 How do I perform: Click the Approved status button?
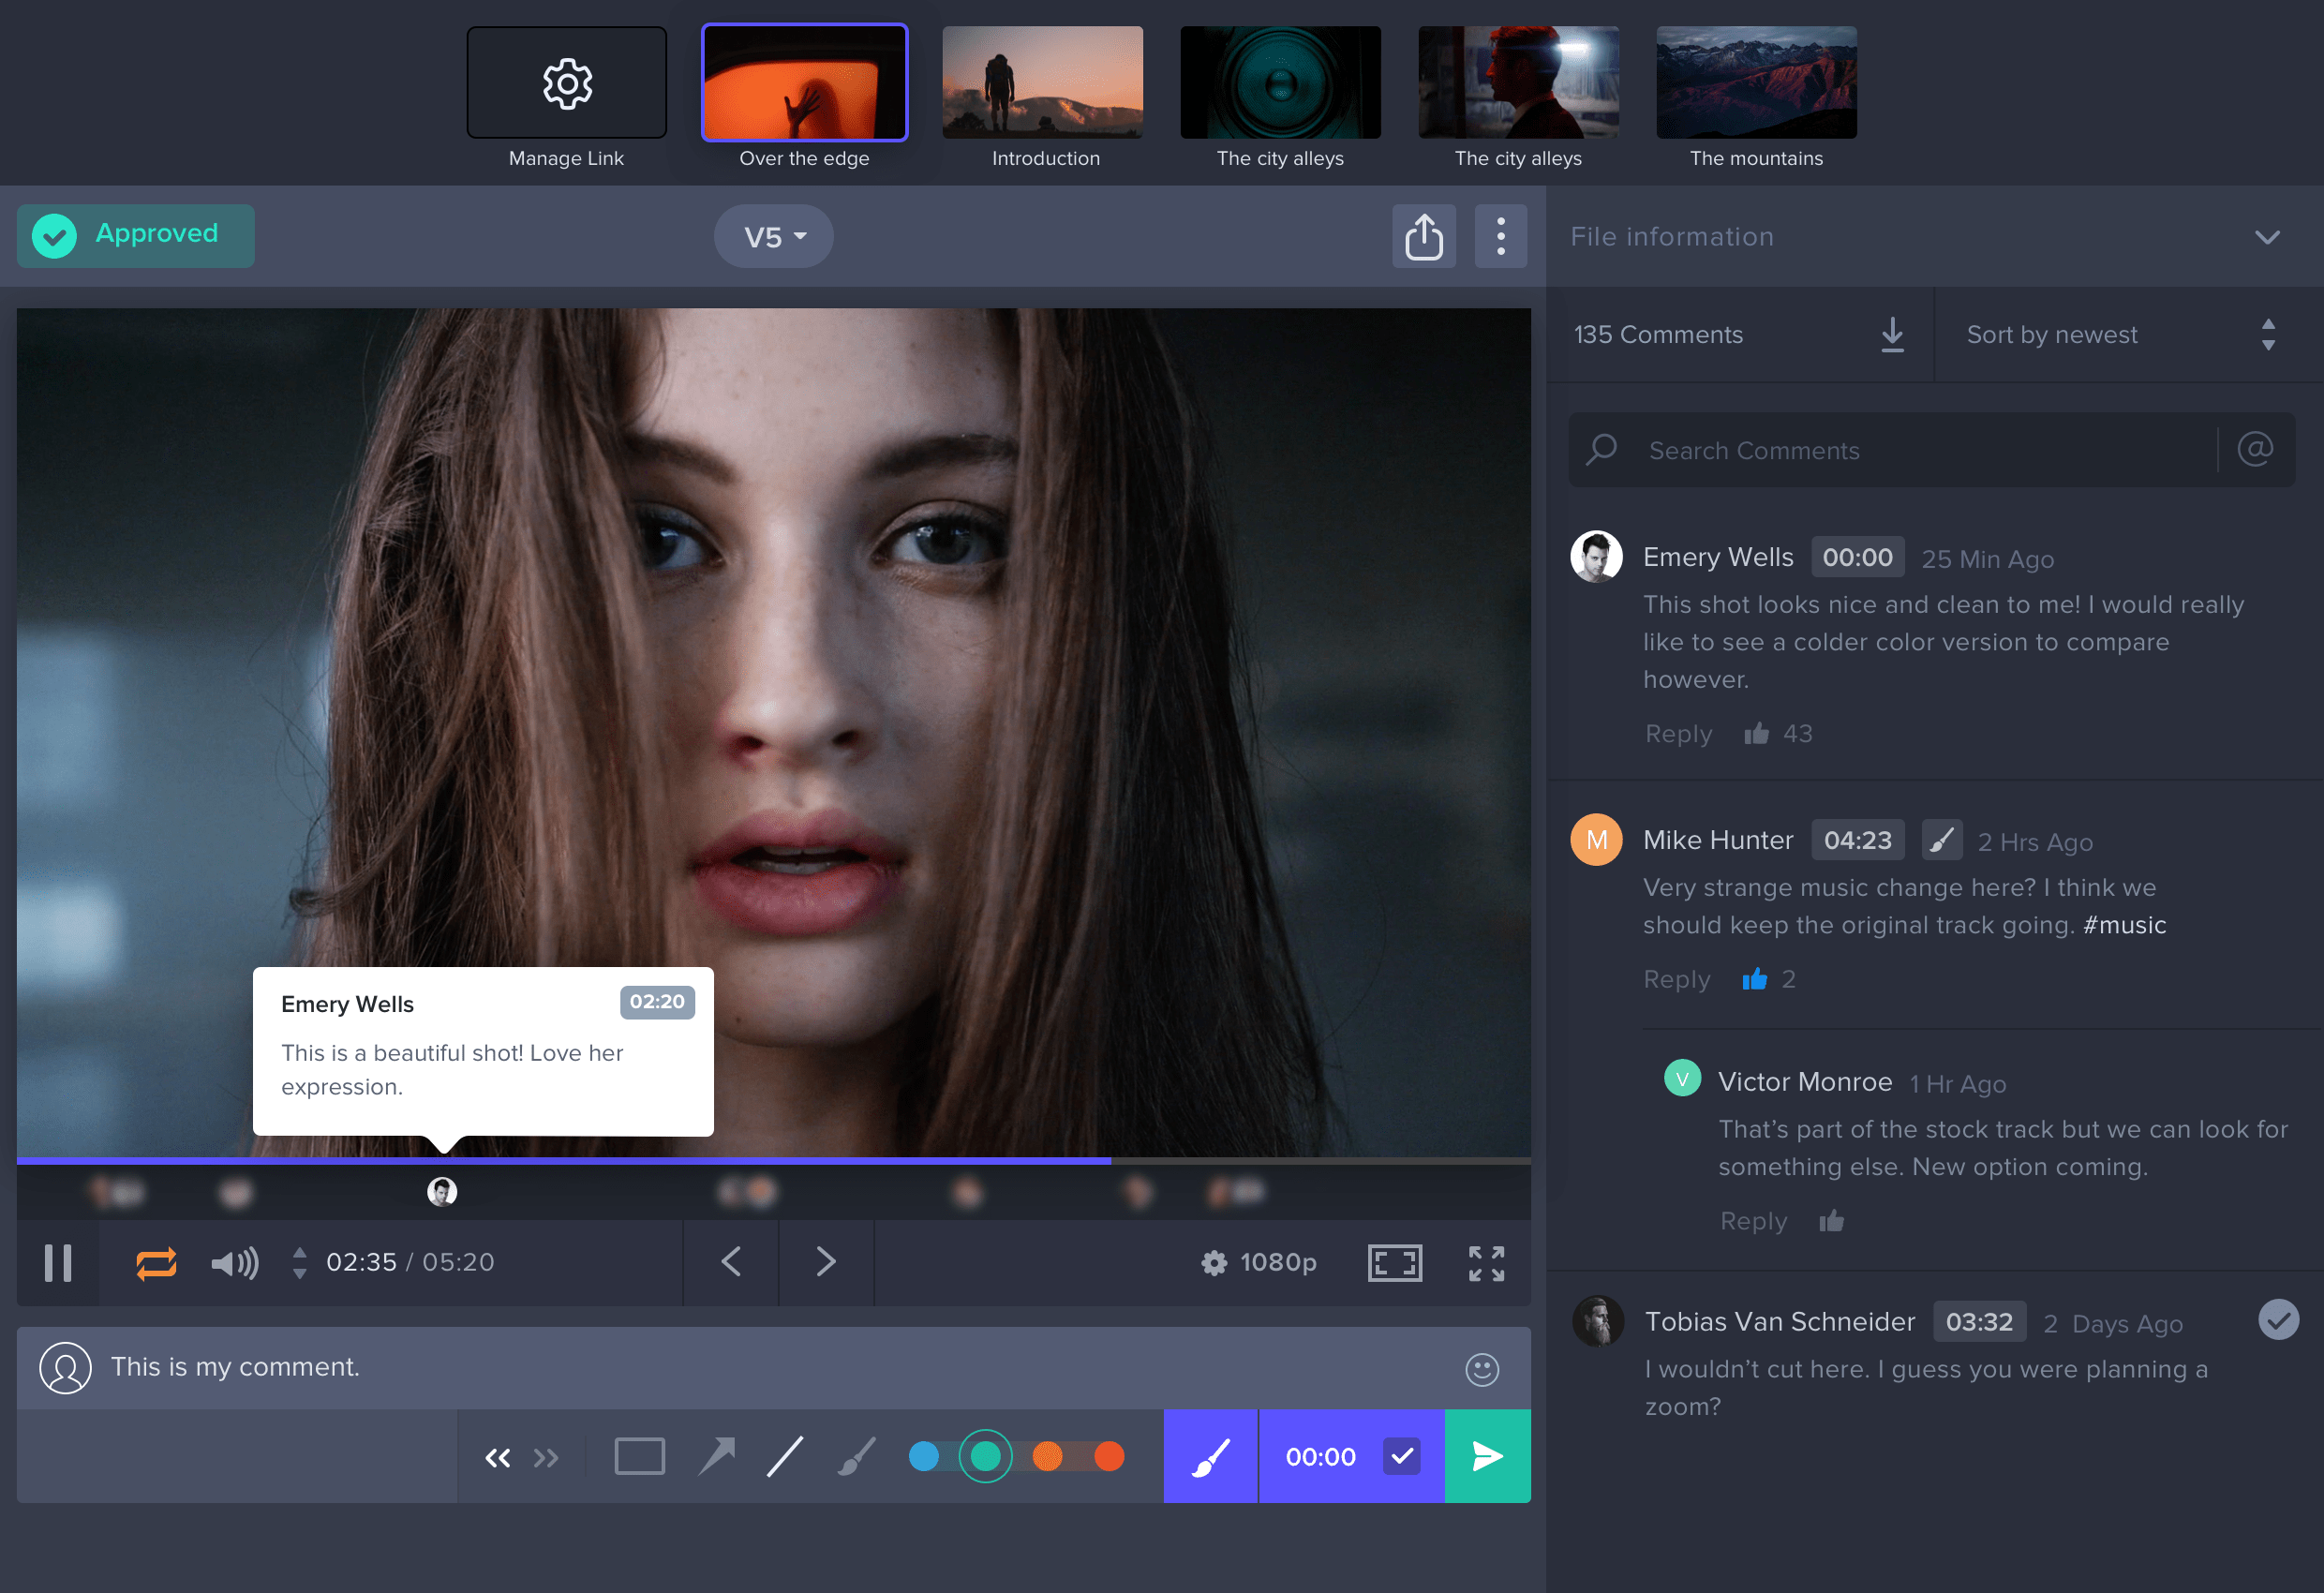pos(135,235)
